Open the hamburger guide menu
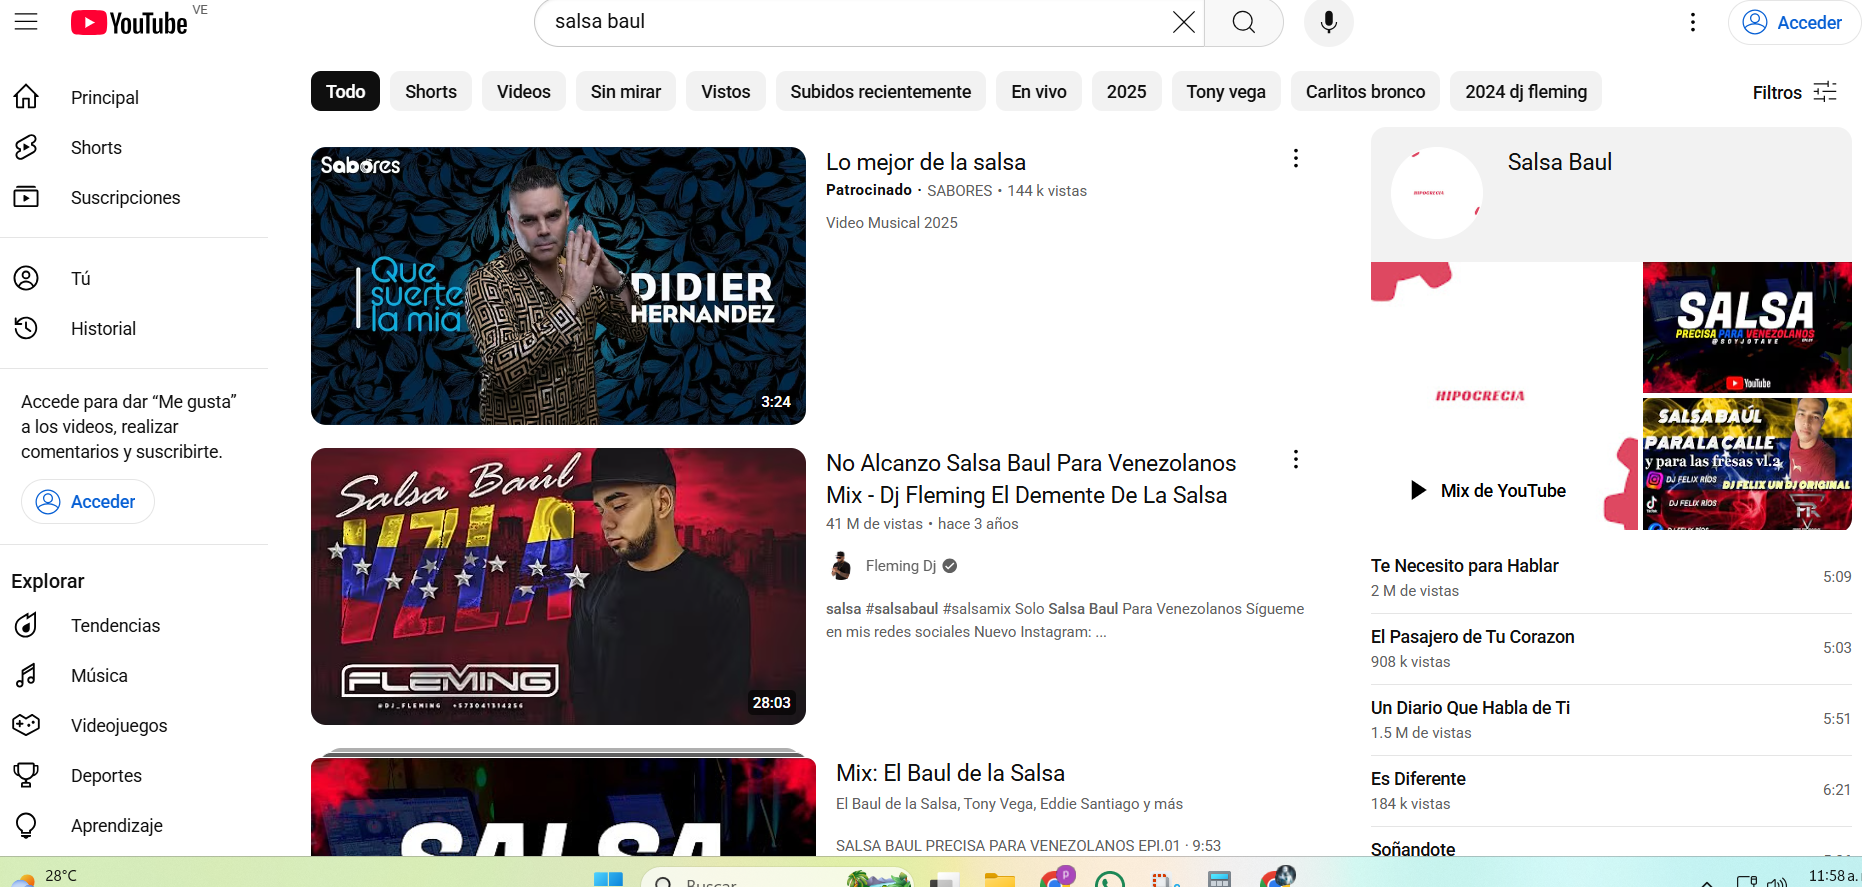Screen dimensions: 1862x887 click(26, 22)
